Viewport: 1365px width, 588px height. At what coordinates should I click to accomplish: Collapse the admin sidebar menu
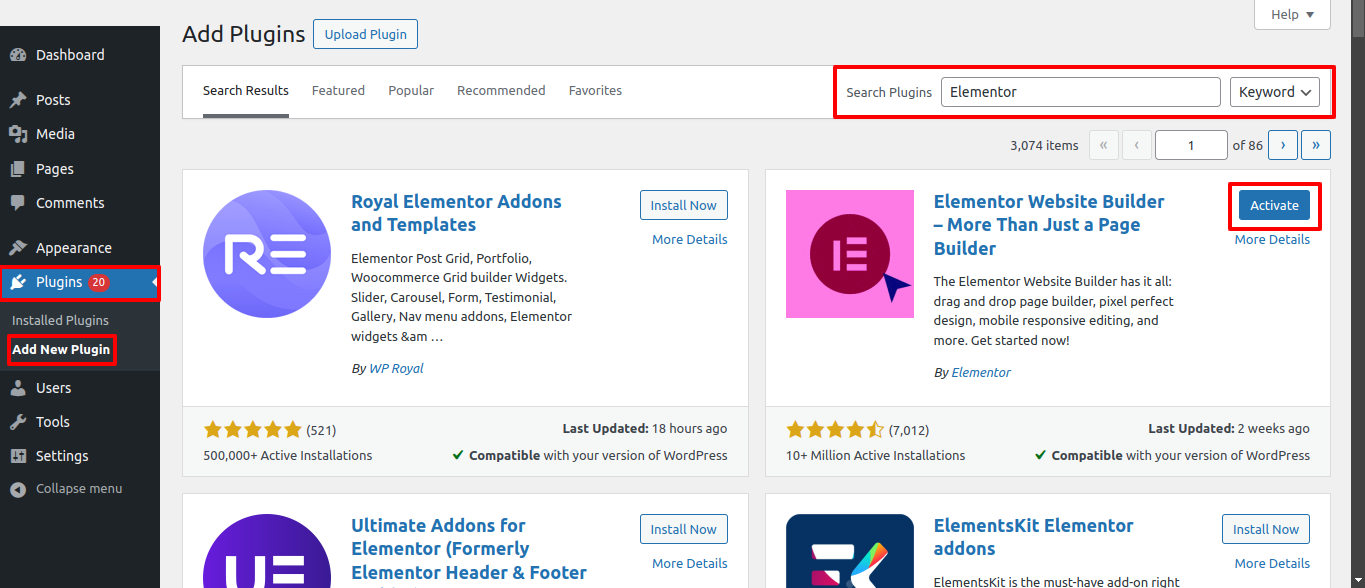click(x=66, y=489)
